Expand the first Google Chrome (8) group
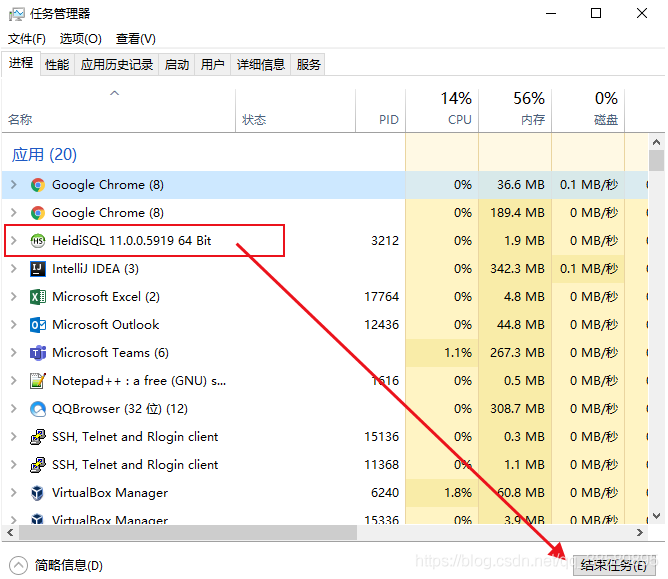 click(14, 185)
